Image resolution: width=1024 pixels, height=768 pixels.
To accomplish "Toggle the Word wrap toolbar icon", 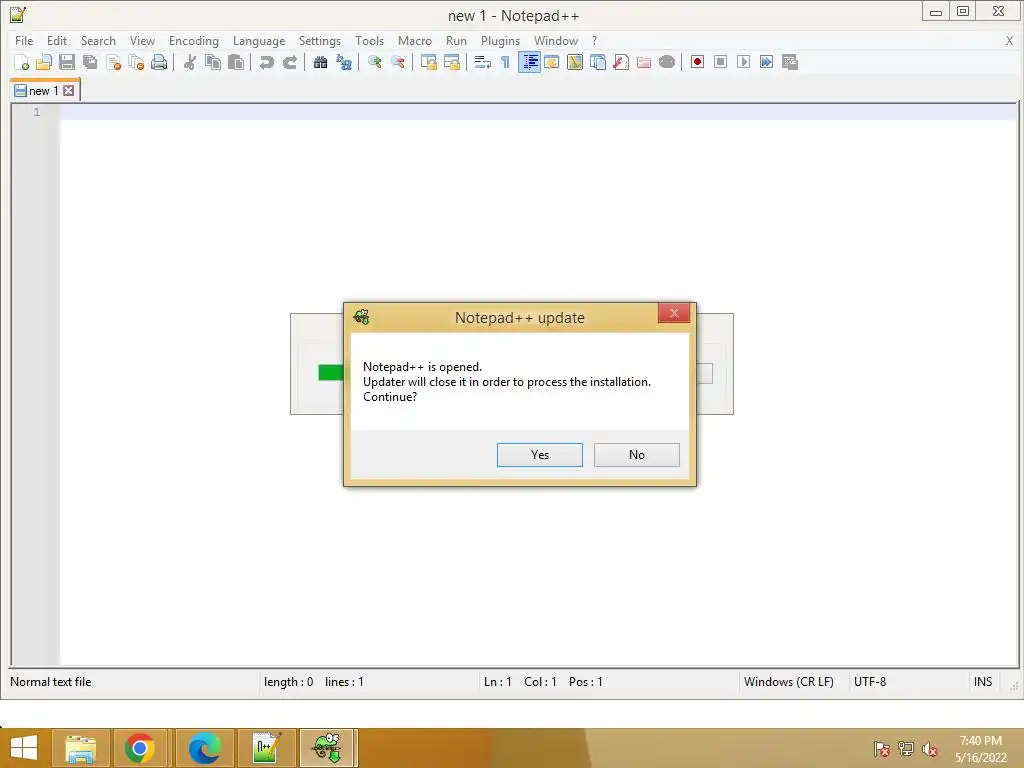I will point(483,62).
